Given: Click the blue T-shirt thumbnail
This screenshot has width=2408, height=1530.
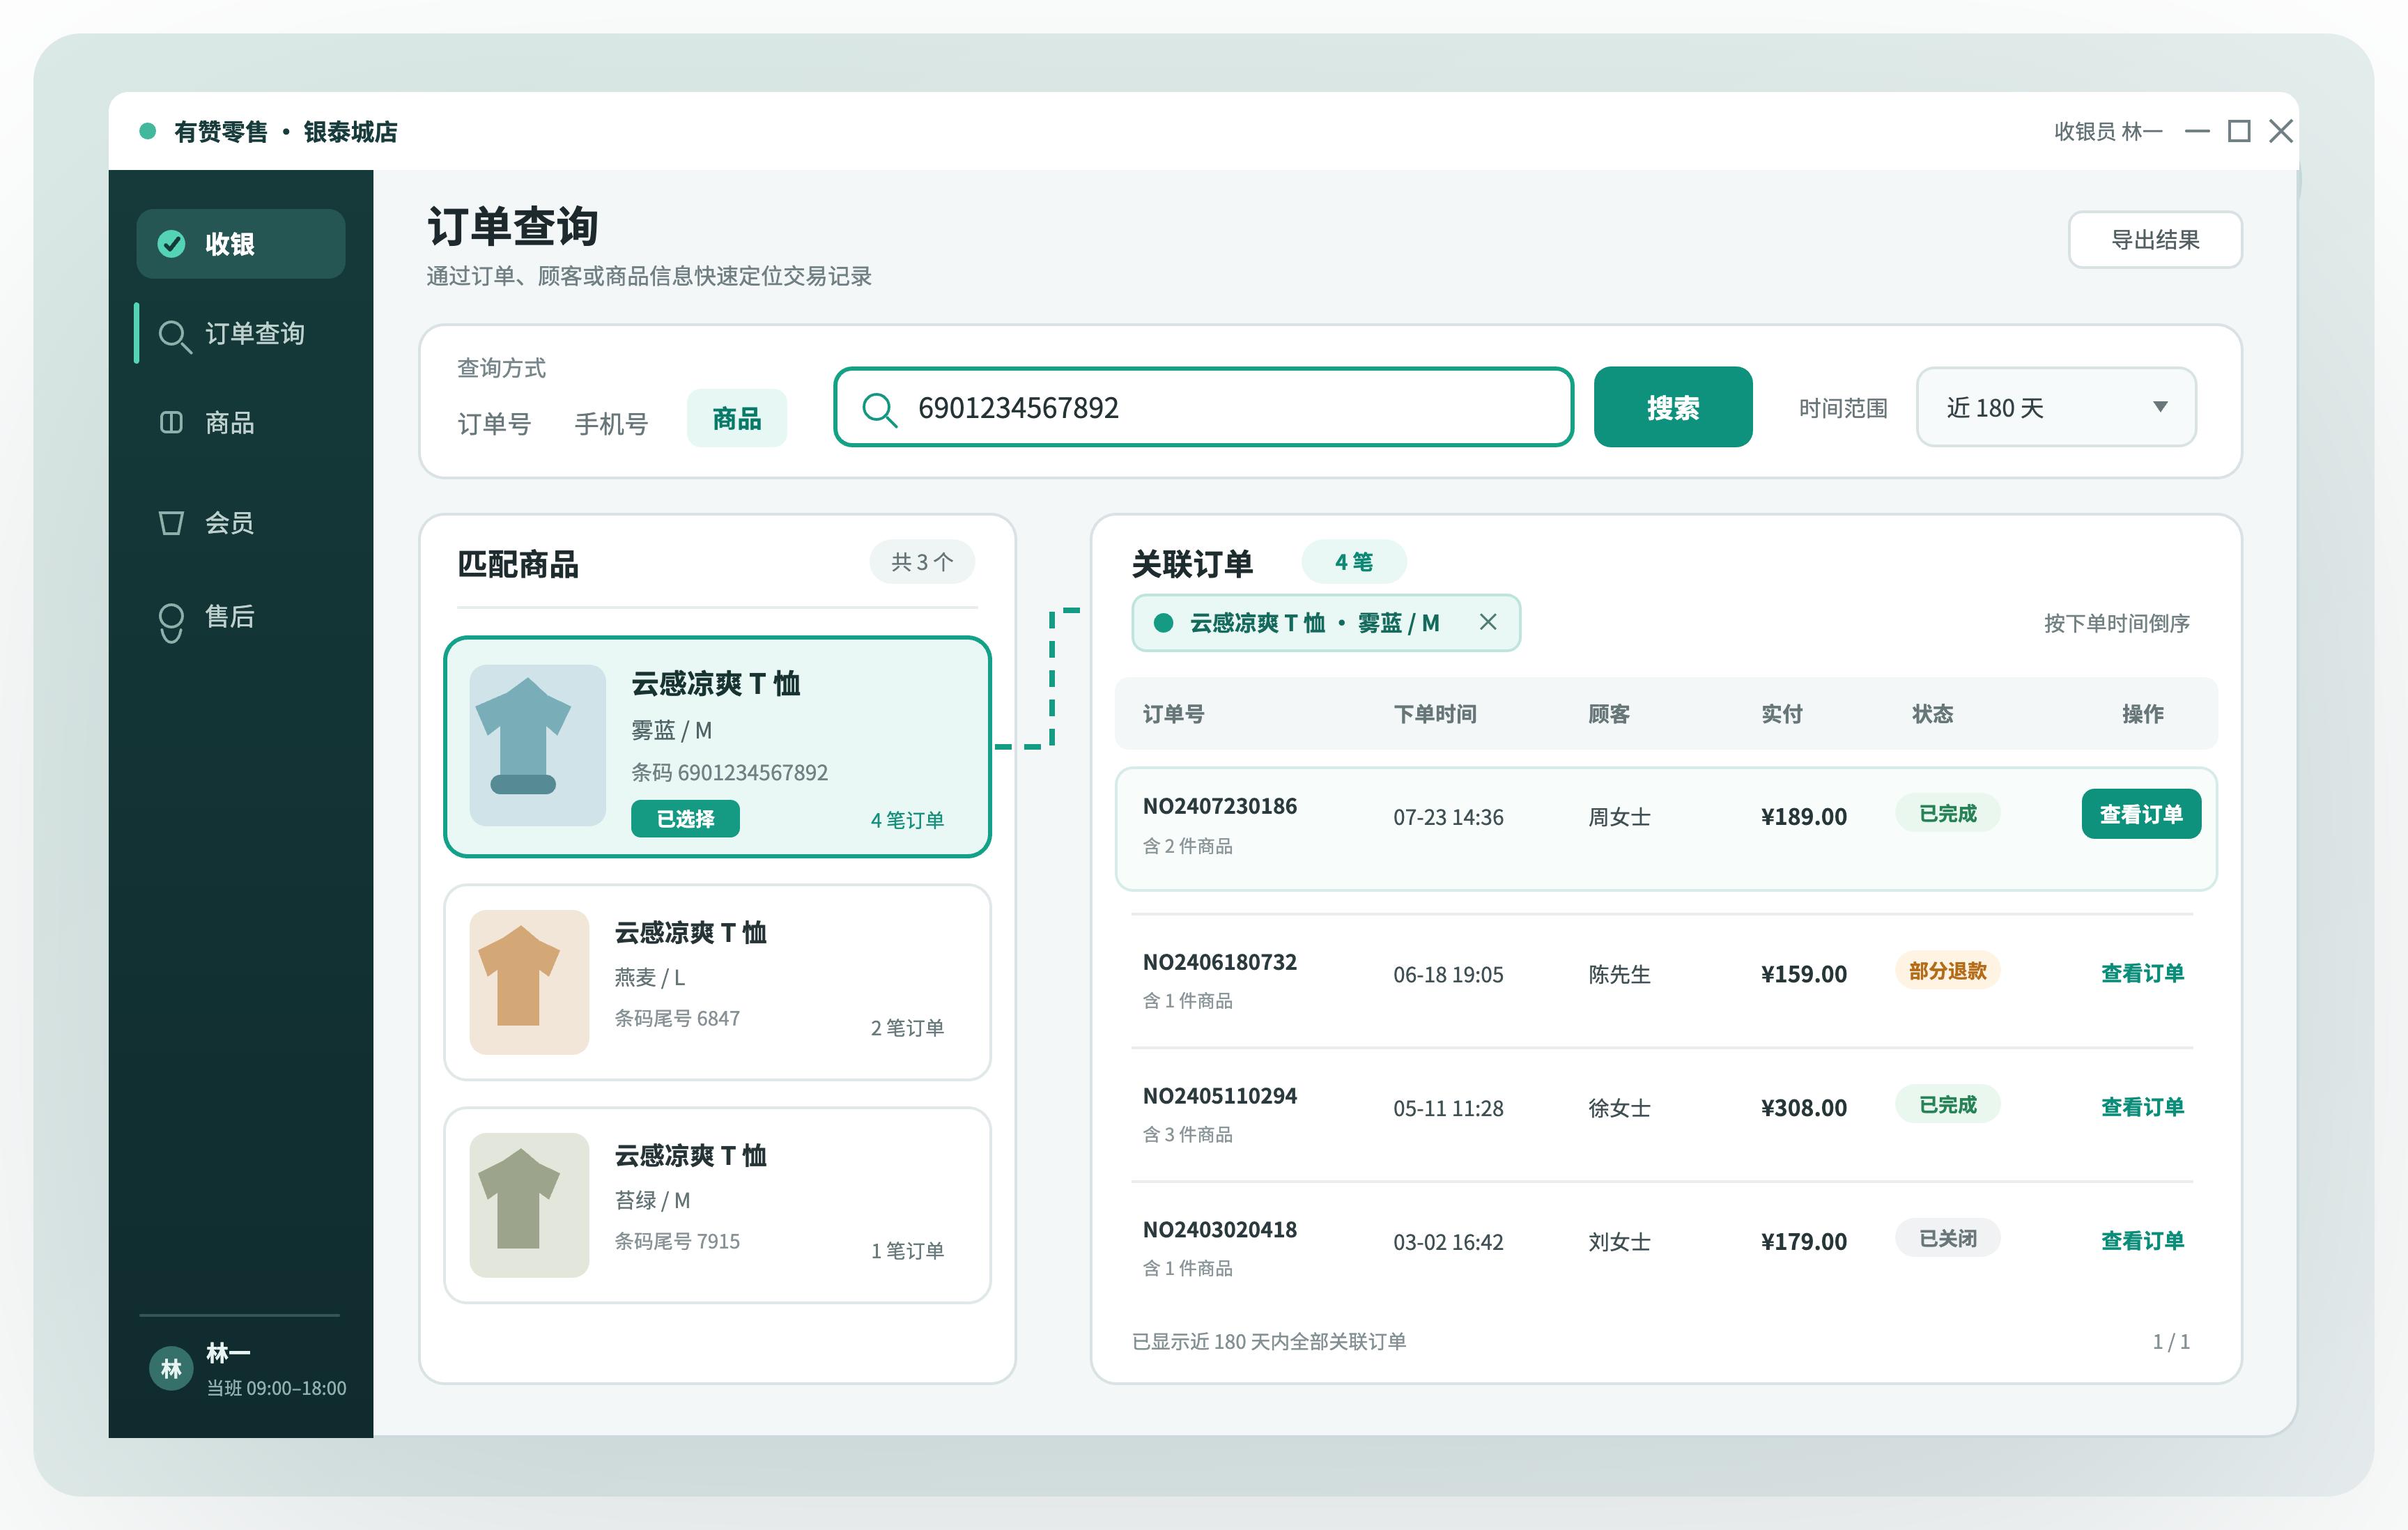Looking at the screenshot, I should point(538,745).
